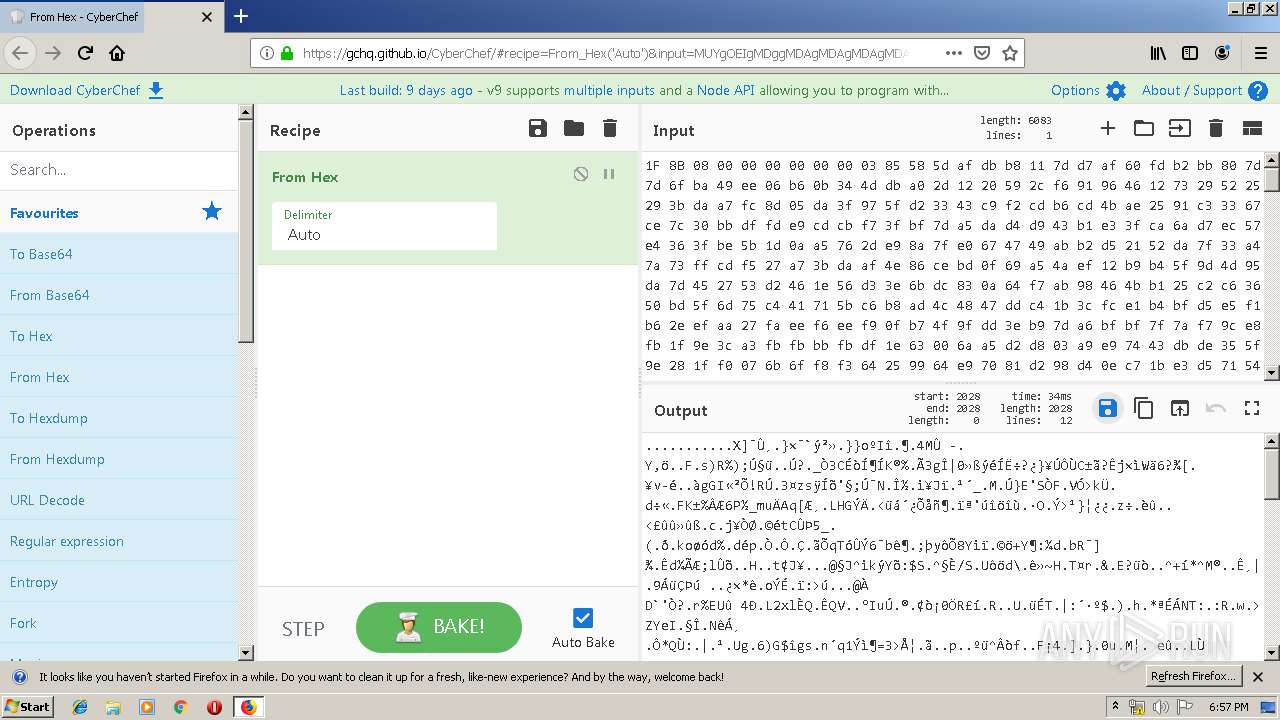Select the From Hexdump operation

(x=119, y=459)
